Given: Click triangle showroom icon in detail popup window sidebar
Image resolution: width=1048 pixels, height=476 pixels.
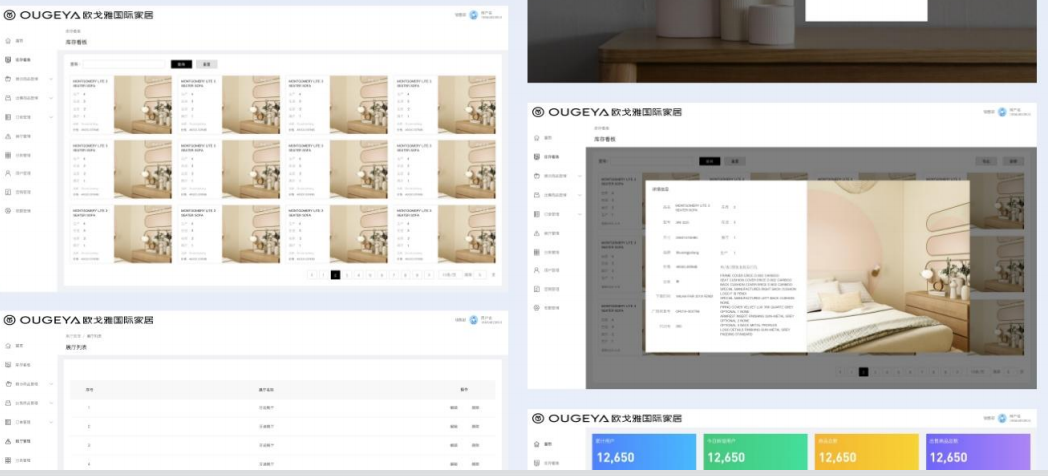Looking at the screenshot, I should pos(537,233).
